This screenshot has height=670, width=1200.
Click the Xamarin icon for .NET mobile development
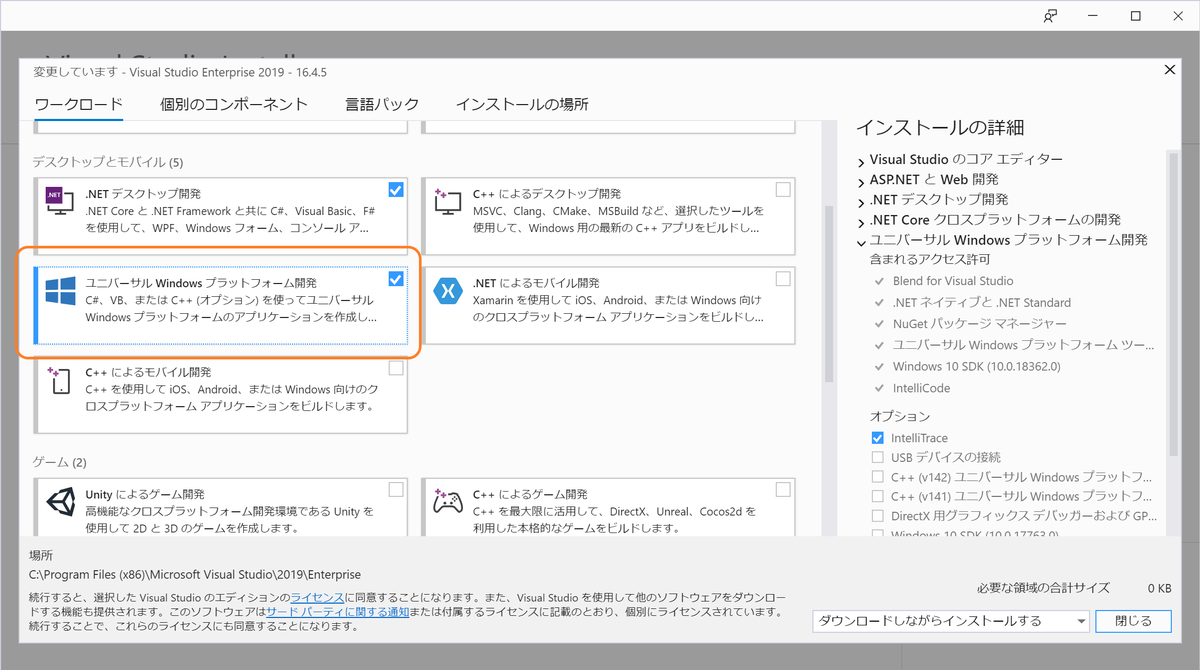[446, 291]
